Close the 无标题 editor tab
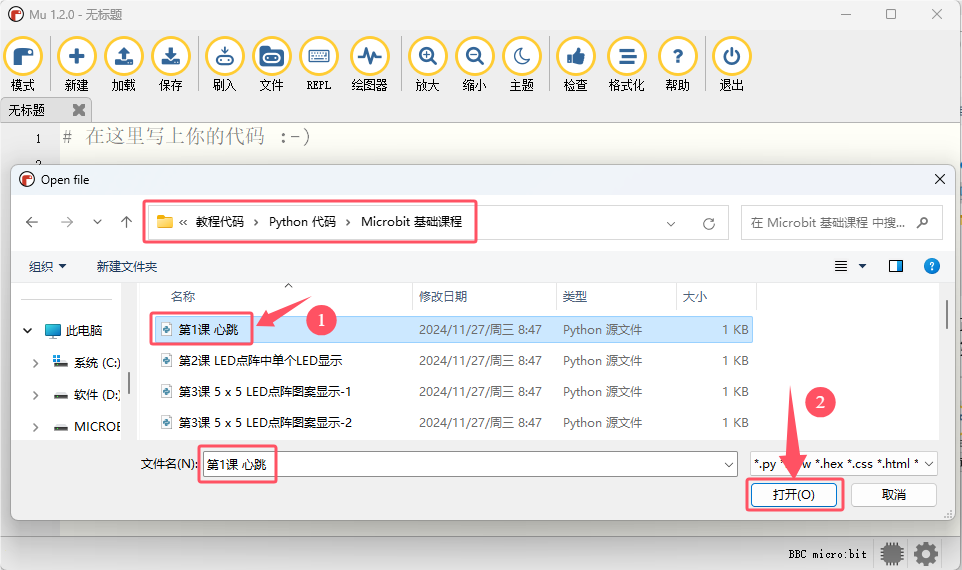The width and height of the screenshot is (962, 570). coord(79,110)
